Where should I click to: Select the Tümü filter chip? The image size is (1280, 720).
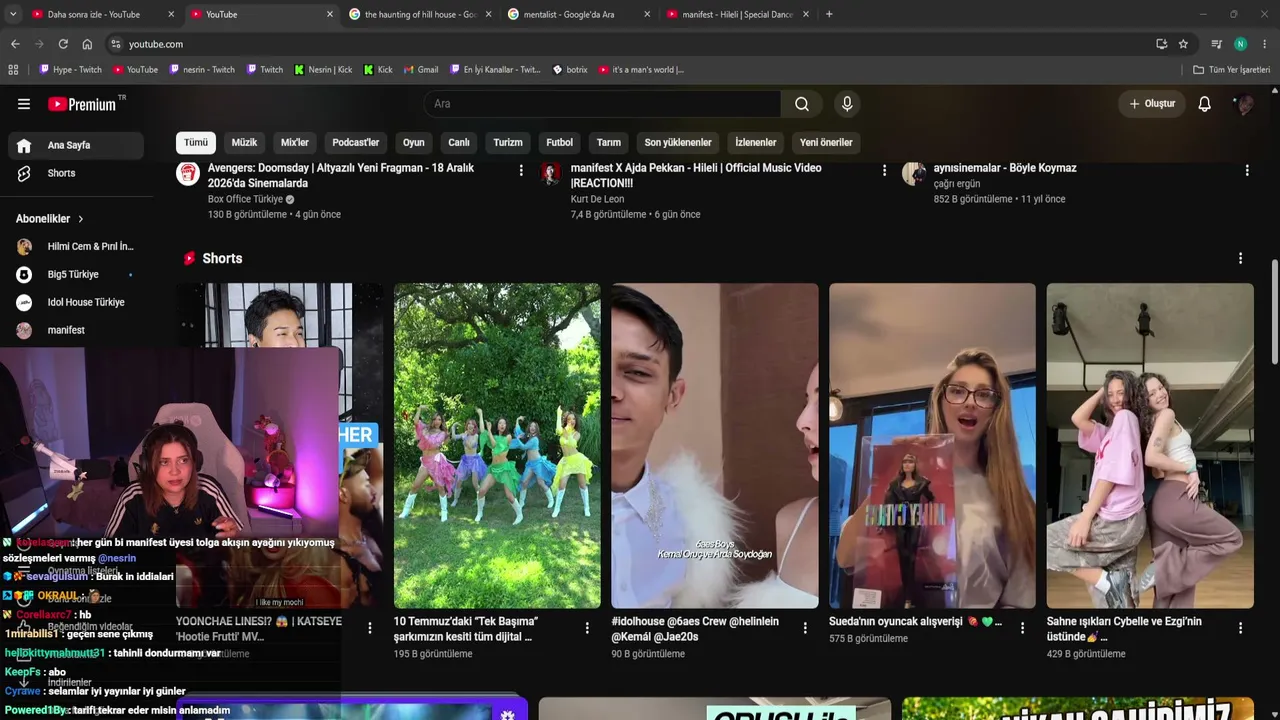(196, 142)
